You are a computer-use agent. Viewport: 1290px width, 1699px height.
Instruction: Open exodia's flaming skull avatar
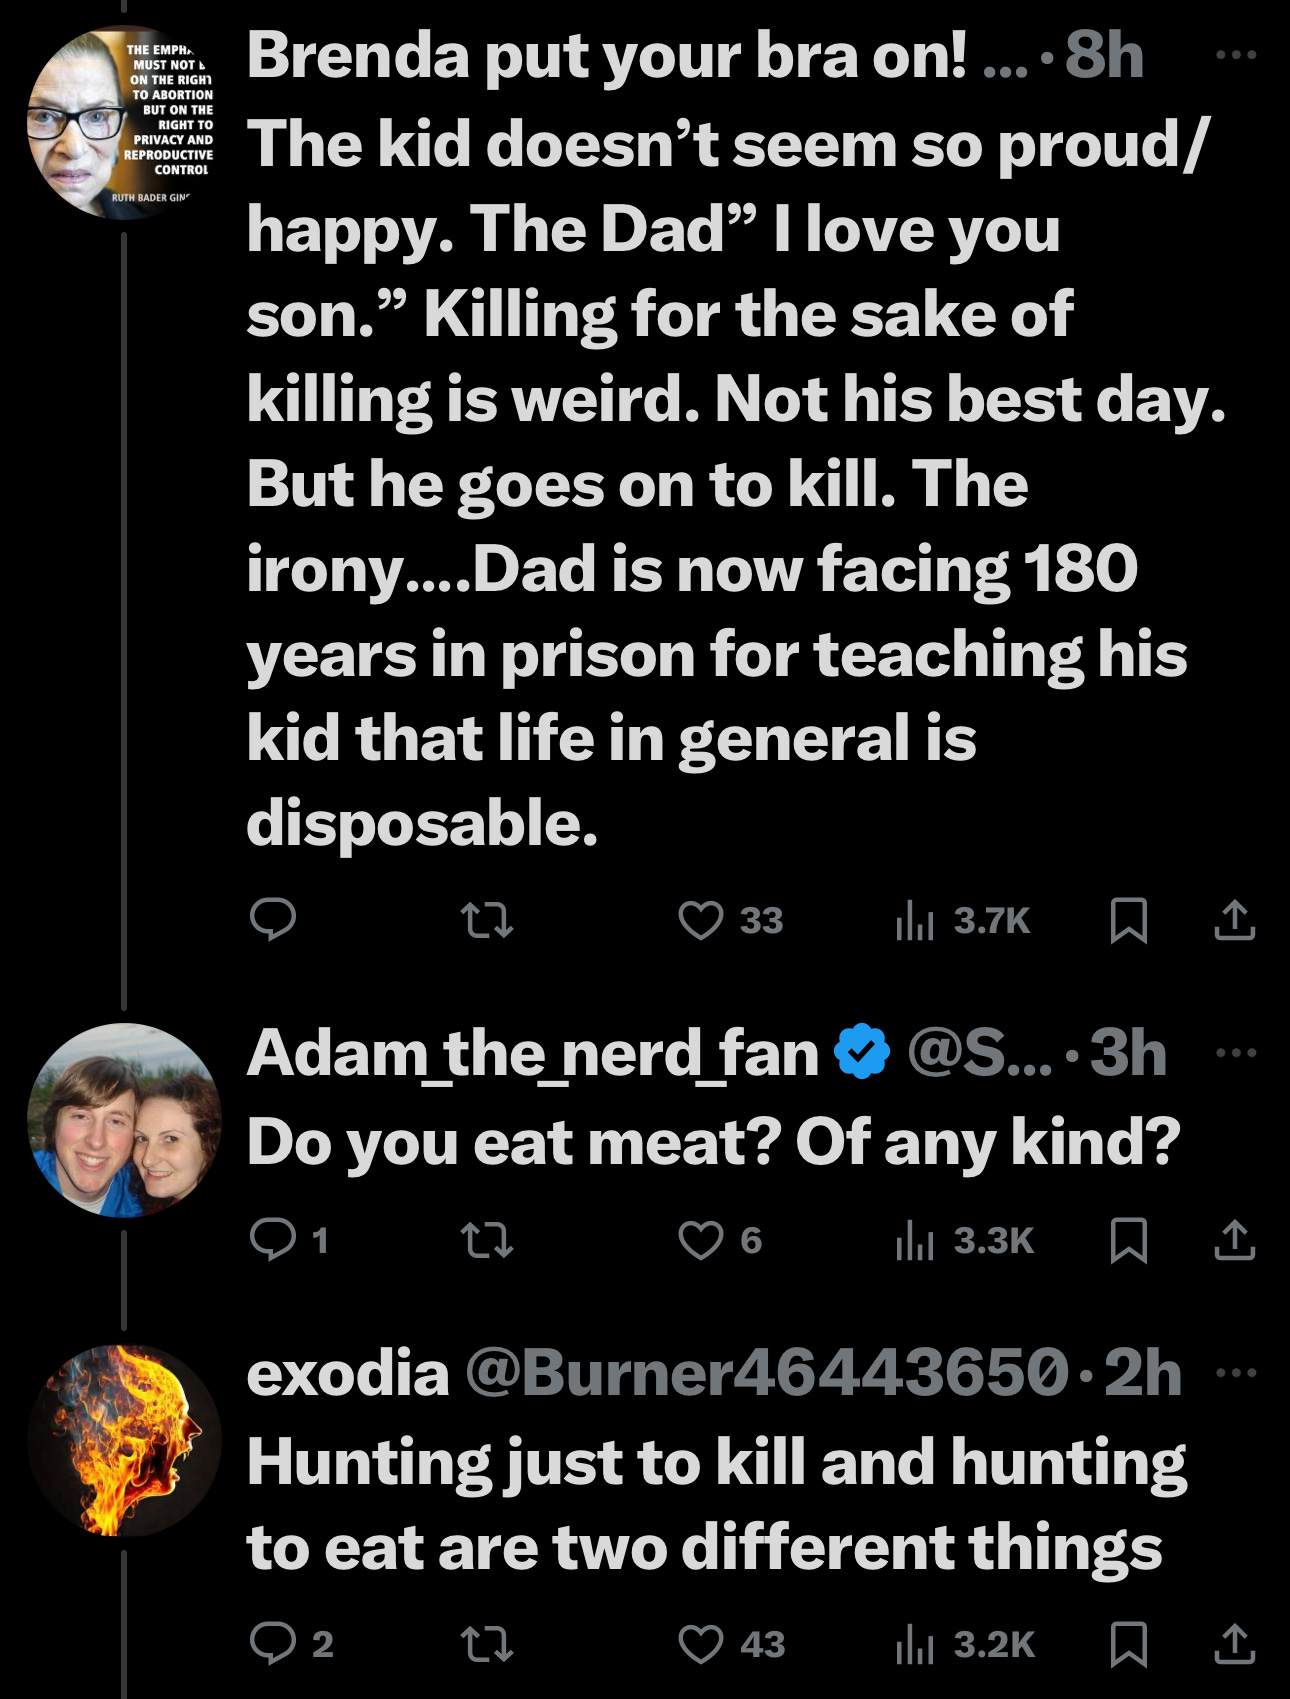pos(124,1440)
